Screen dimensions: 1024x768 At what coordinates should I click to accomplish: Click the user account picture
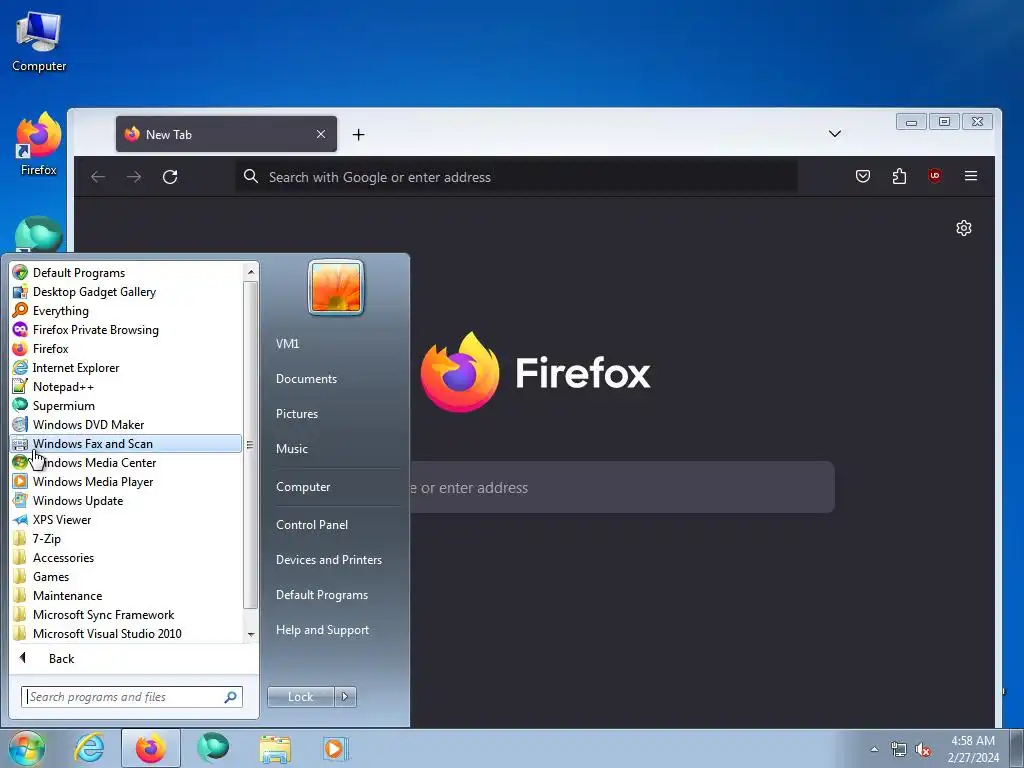click(x=336, y=287)
